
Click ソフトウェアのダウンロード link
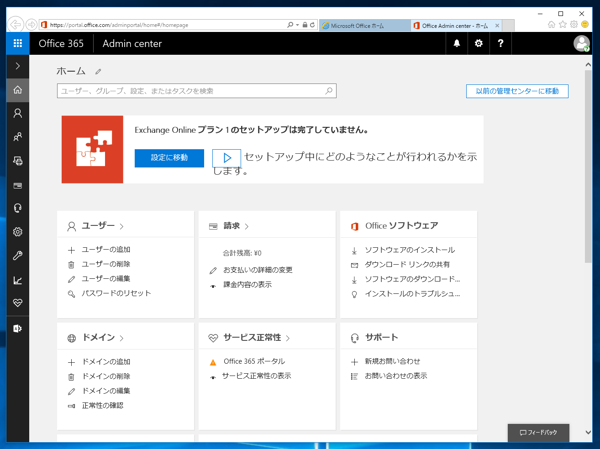point(412,279)
